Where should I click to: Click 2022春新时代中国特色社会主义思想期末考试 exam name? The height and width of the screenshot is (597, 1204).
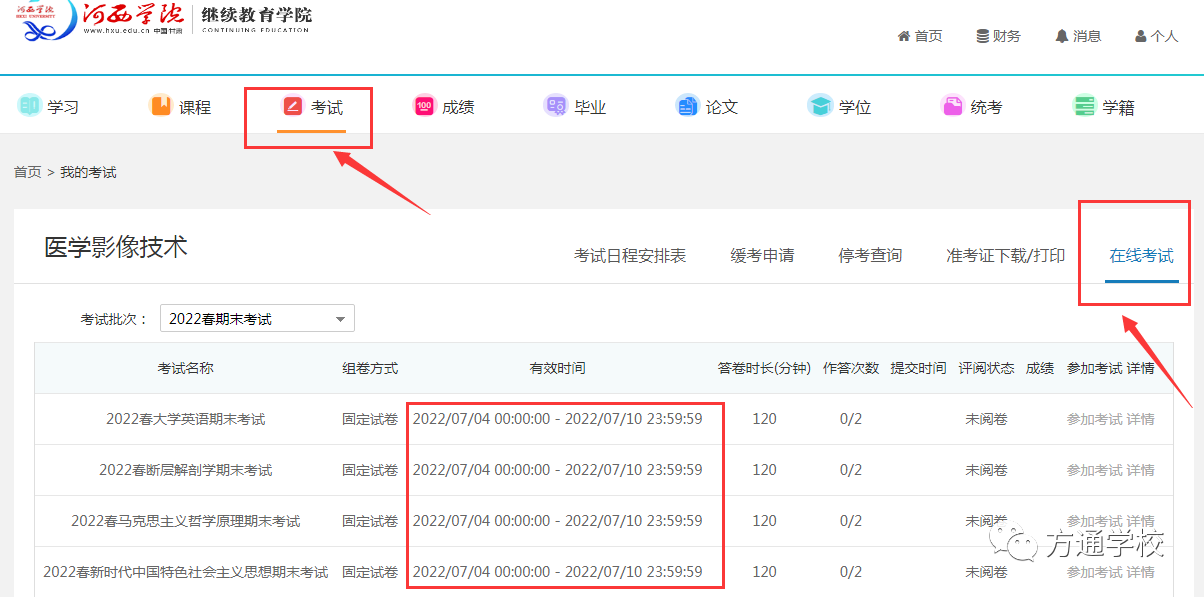tap(186, 572)
